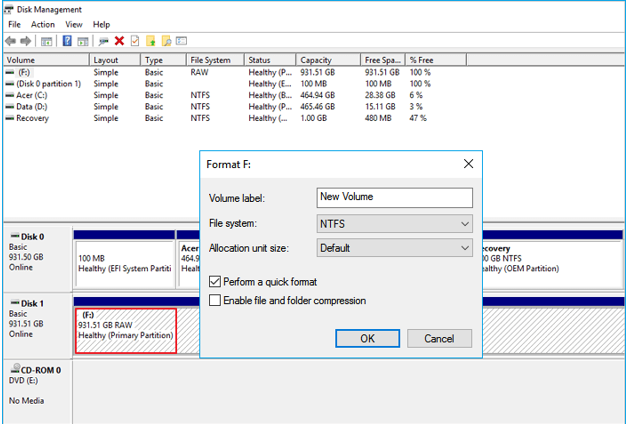Click the drive icon of the Data (D:) row
Viewport: 627px width, 424px height.
click(10, 107)
